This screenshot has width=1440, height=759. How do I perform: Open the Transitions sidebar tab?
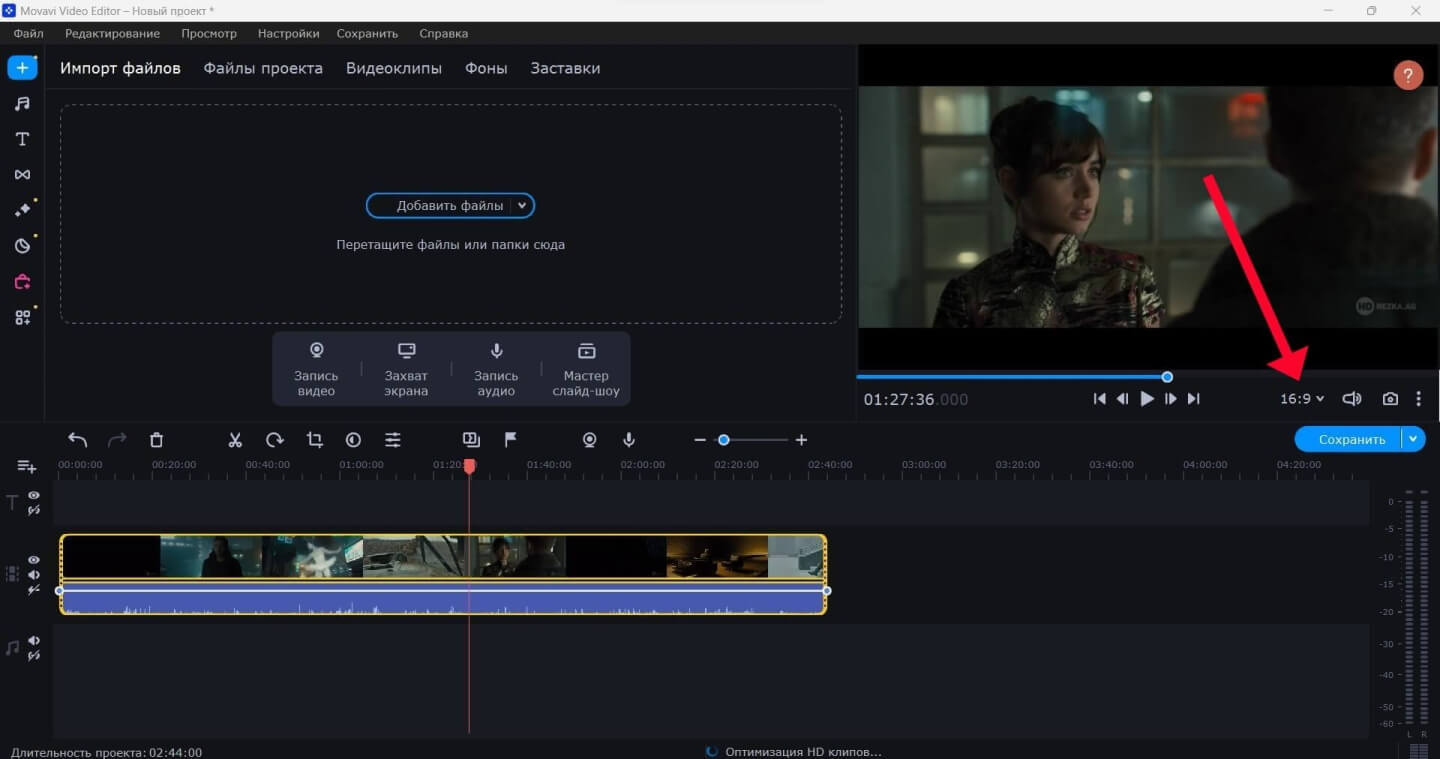(x=22, y=175)
